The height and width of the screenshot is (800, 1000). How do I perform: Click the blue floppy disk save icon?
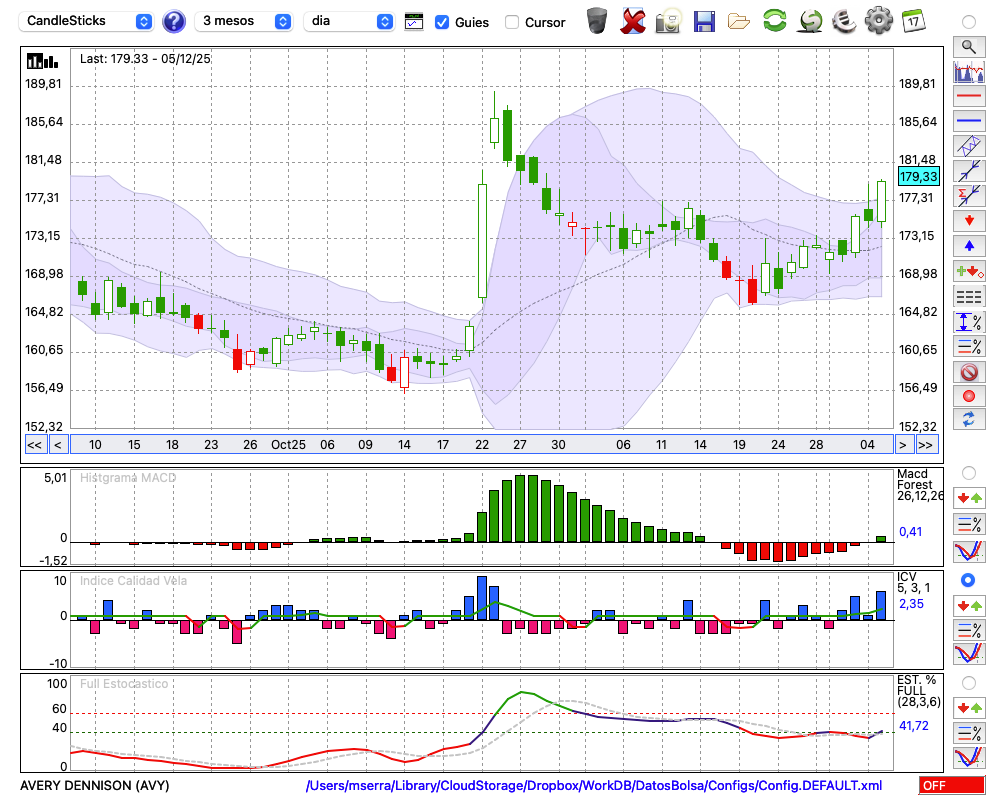(x=704, y=21)
